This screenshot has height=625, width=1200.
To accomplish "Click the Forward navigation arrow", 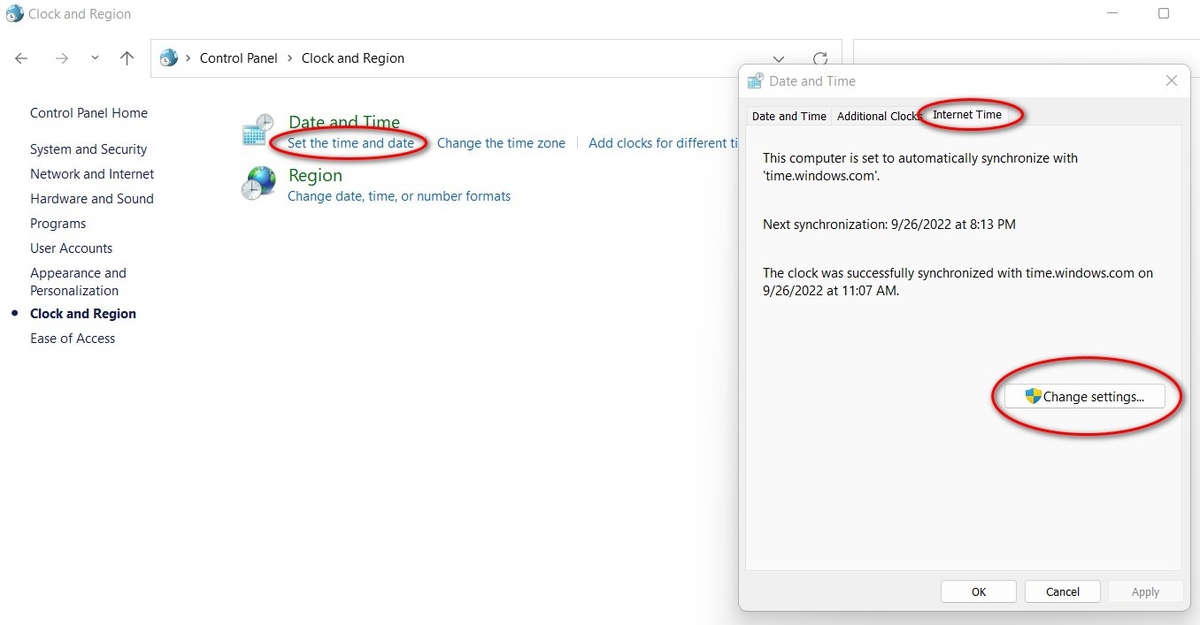I will [x=60, y=58].
